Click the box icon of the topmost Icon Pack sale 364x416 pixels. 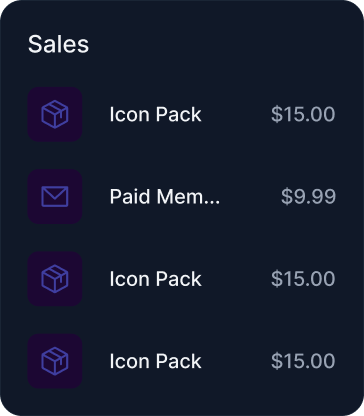point(55,114)
